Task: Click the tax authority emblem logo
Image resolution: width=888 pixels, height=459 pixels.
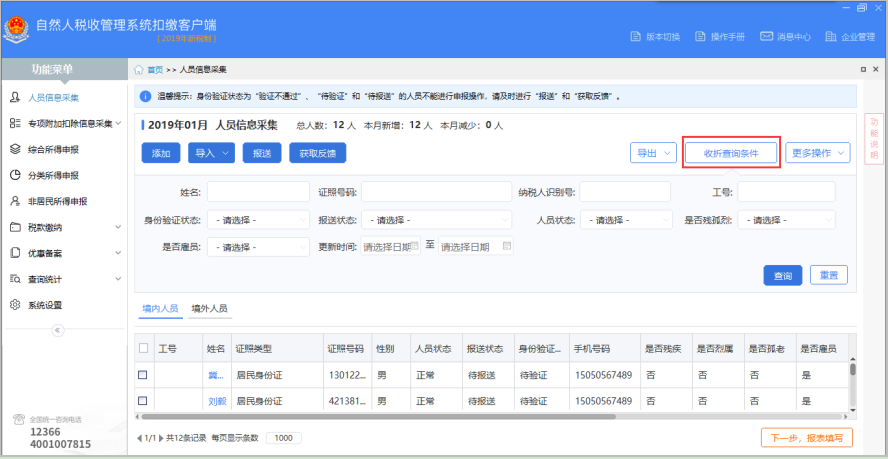Action: 16,31
